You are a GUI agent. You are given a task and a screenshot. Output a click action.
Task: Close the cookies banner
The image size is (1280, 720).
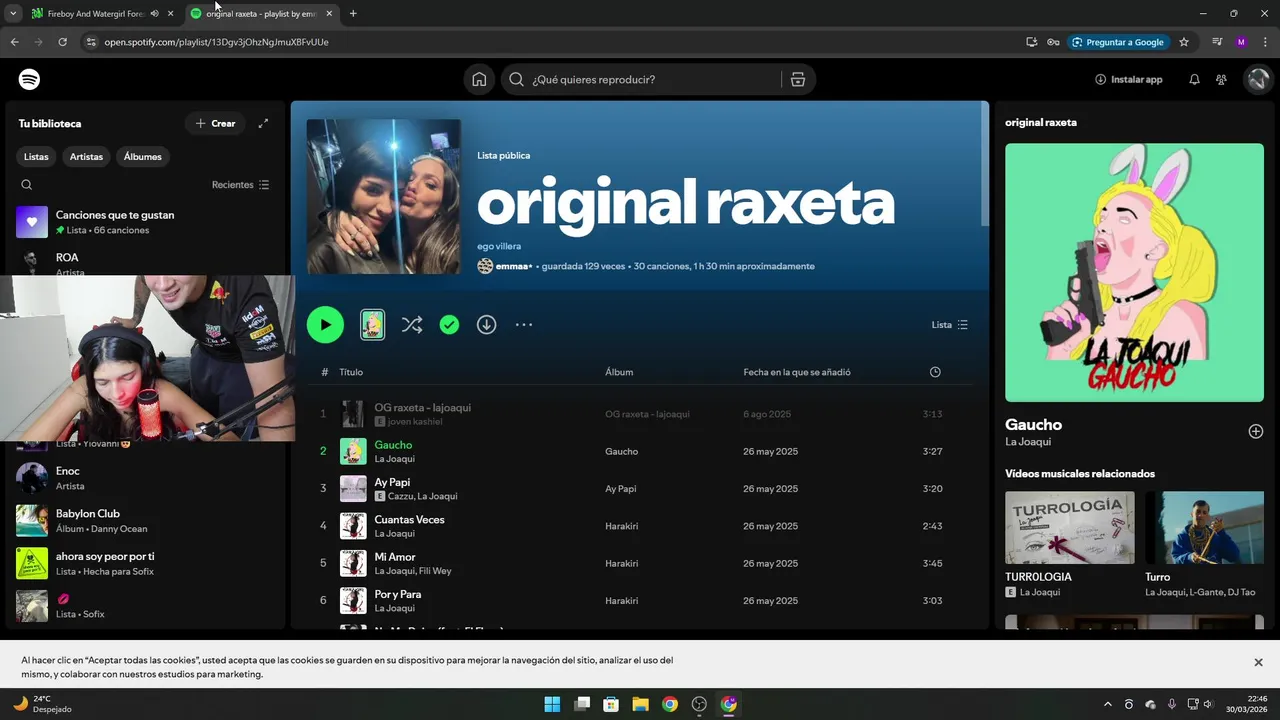click(1258, 662)
